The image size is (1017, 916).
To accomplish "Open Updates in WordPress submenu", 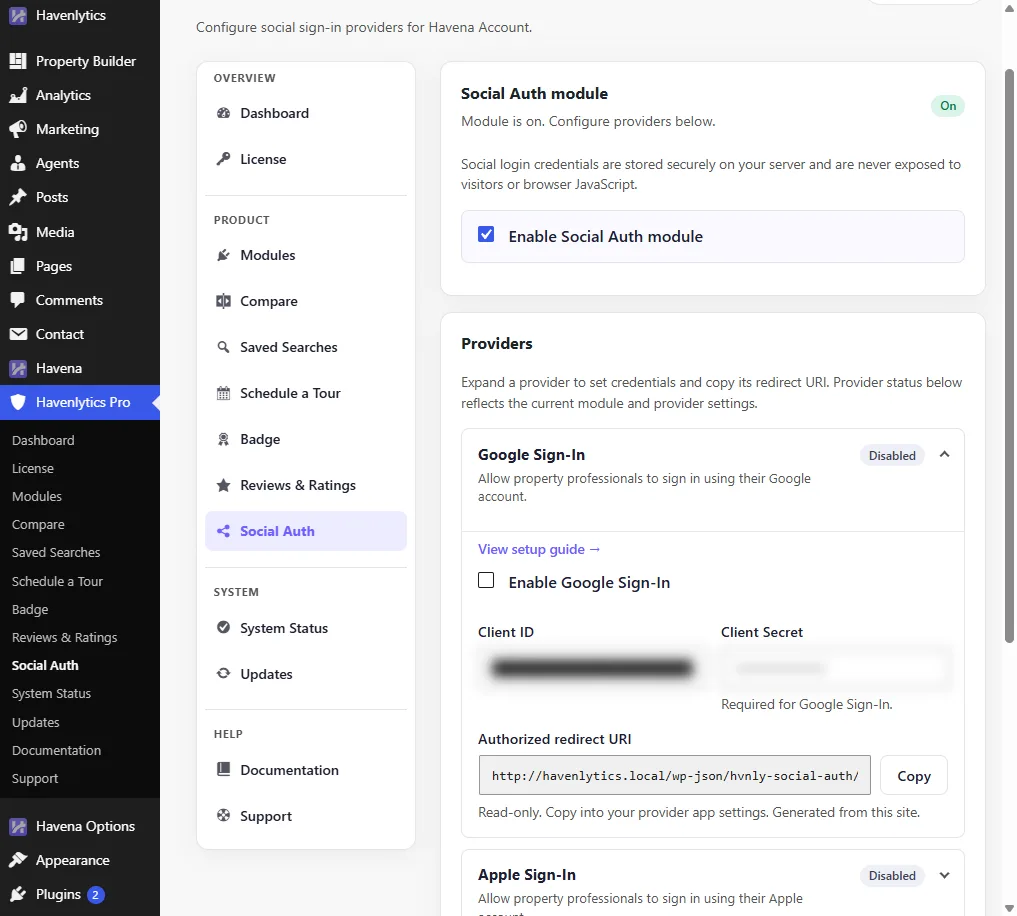I will click(x=36, y=723).
